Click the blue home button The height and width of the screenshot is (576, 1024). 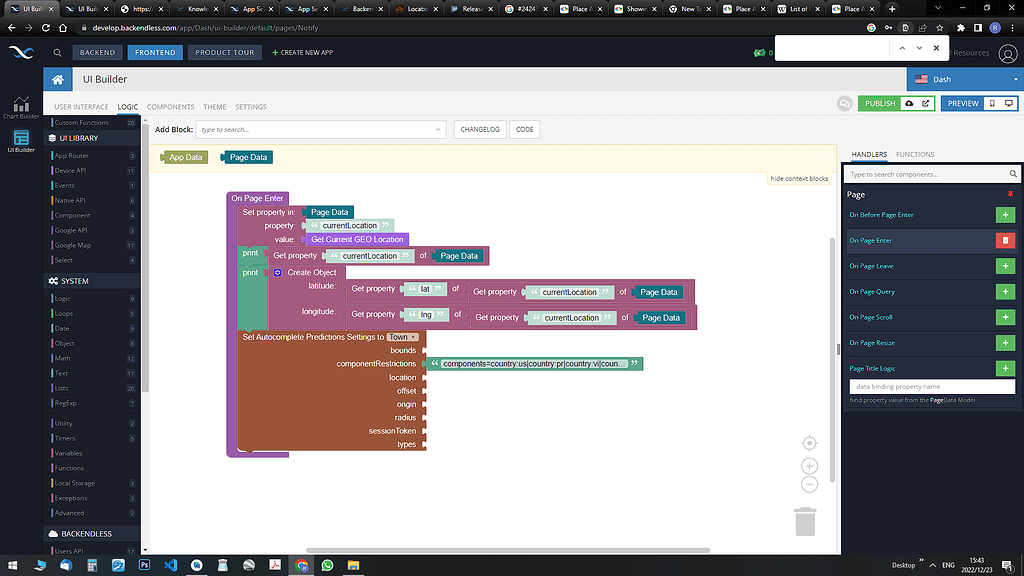58,80
